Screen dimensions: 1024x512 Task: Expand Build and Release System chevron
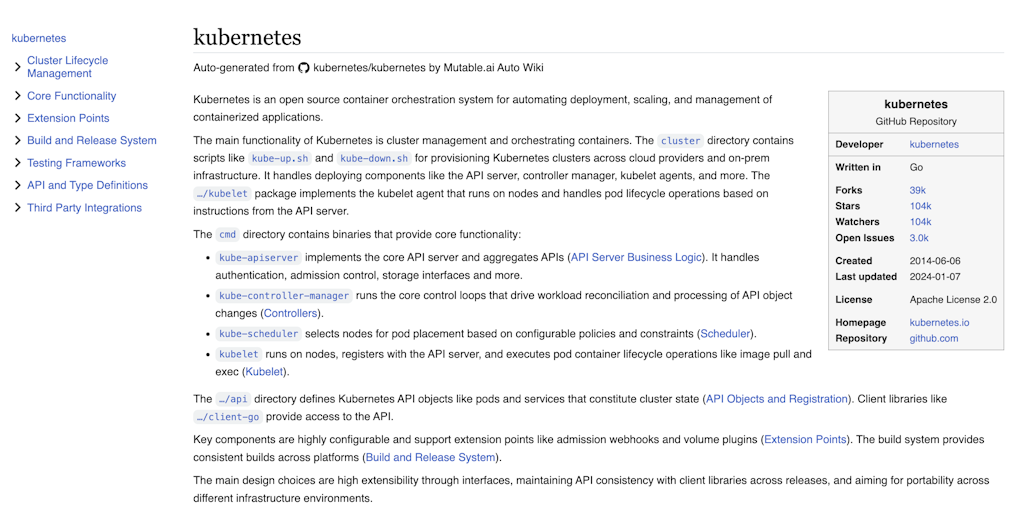click(x=18, y=140)
